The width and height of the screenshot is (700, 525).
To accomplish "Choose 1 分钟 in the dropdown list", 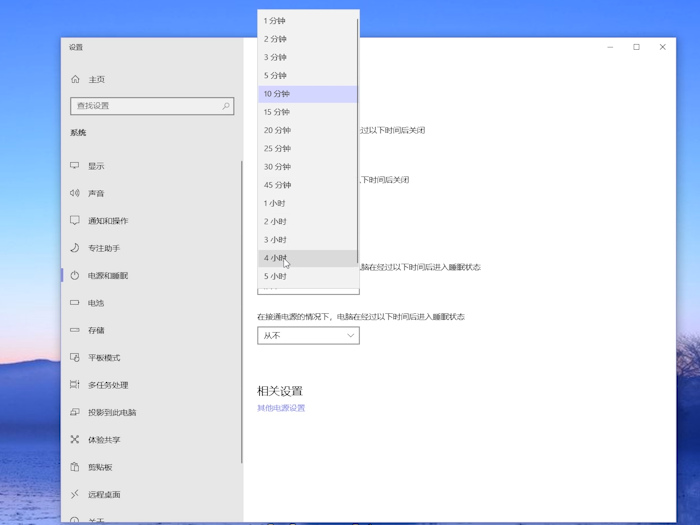I will (308, 21).
